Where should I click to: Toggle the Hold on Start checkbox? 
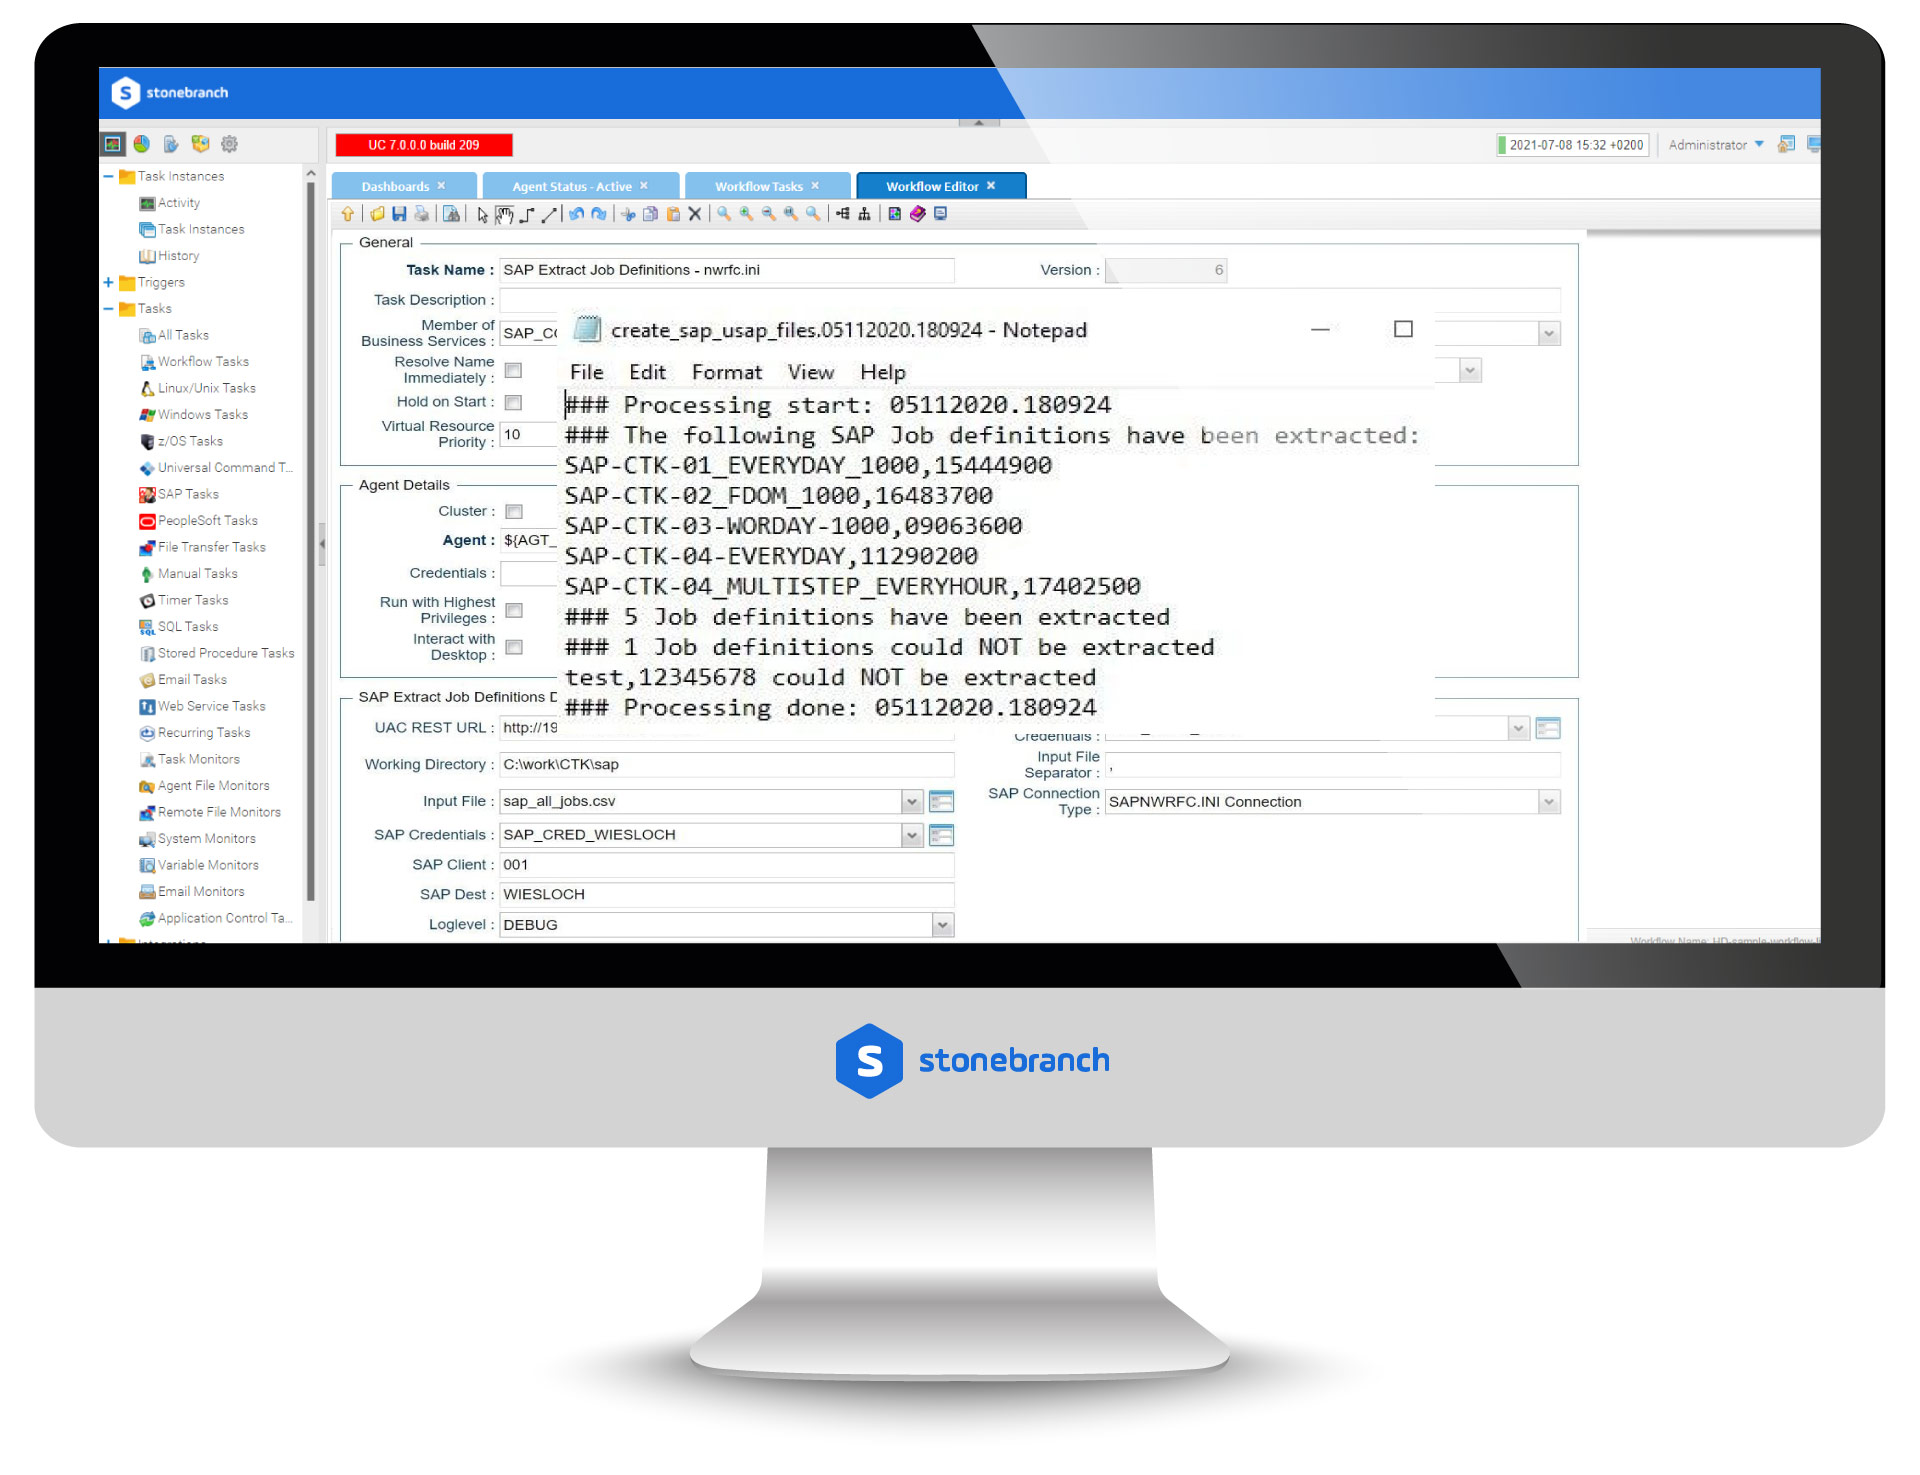coord(513,401)
